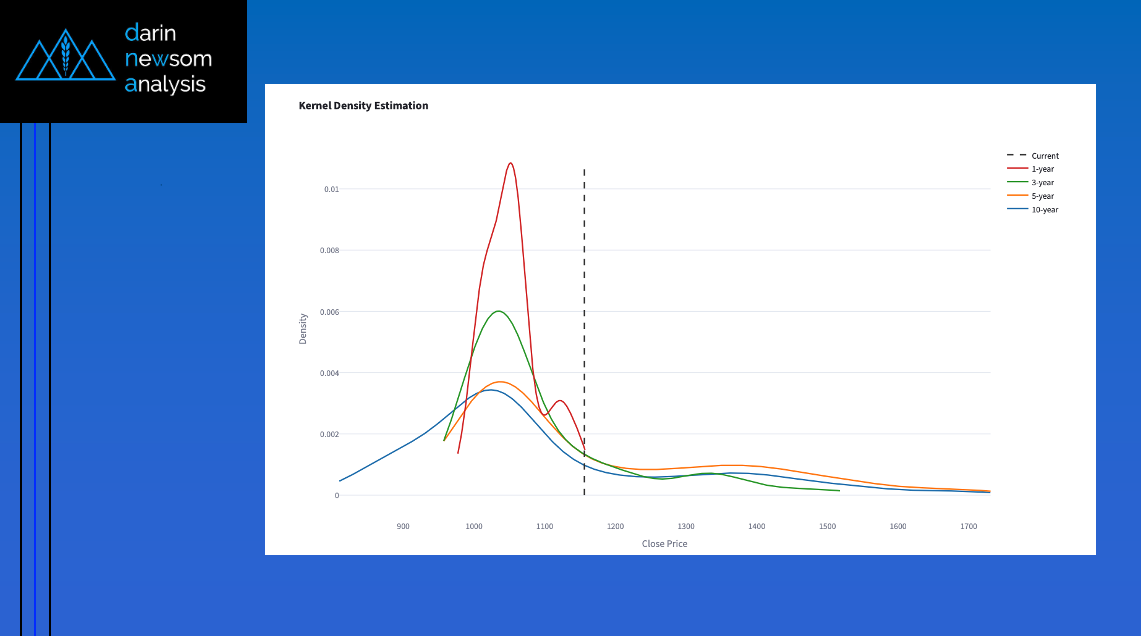
Task: Click the 900 x-axis tick label
Action: coord(403,526)
